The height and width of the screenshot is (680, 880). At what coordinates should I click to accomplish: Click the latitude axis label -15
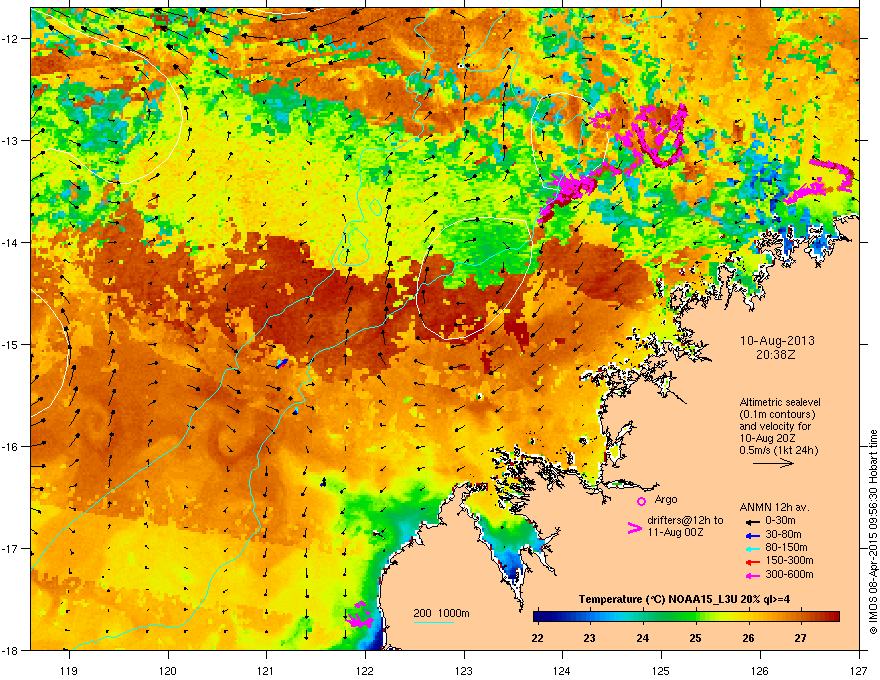click(x=11, y=344)
